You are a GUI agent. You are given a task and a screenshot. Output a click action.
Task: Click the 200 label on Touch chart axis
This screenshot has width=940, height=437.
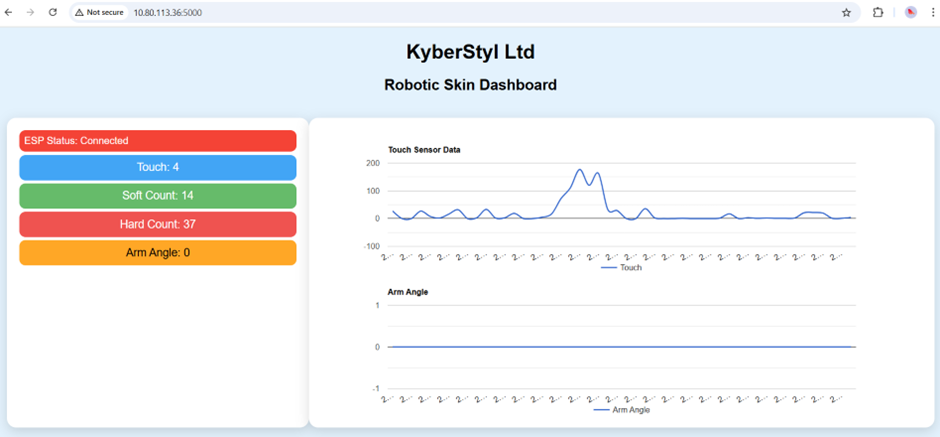tap(372, 163)
